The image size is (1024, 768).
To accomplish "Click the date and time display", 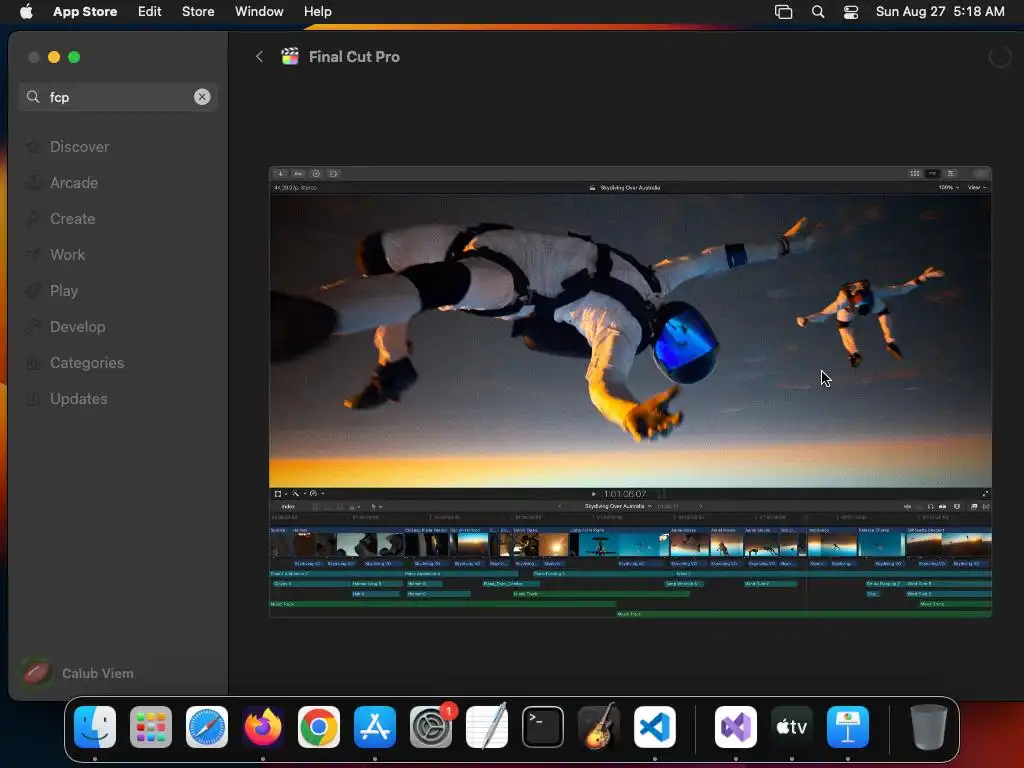I will 940,11.
